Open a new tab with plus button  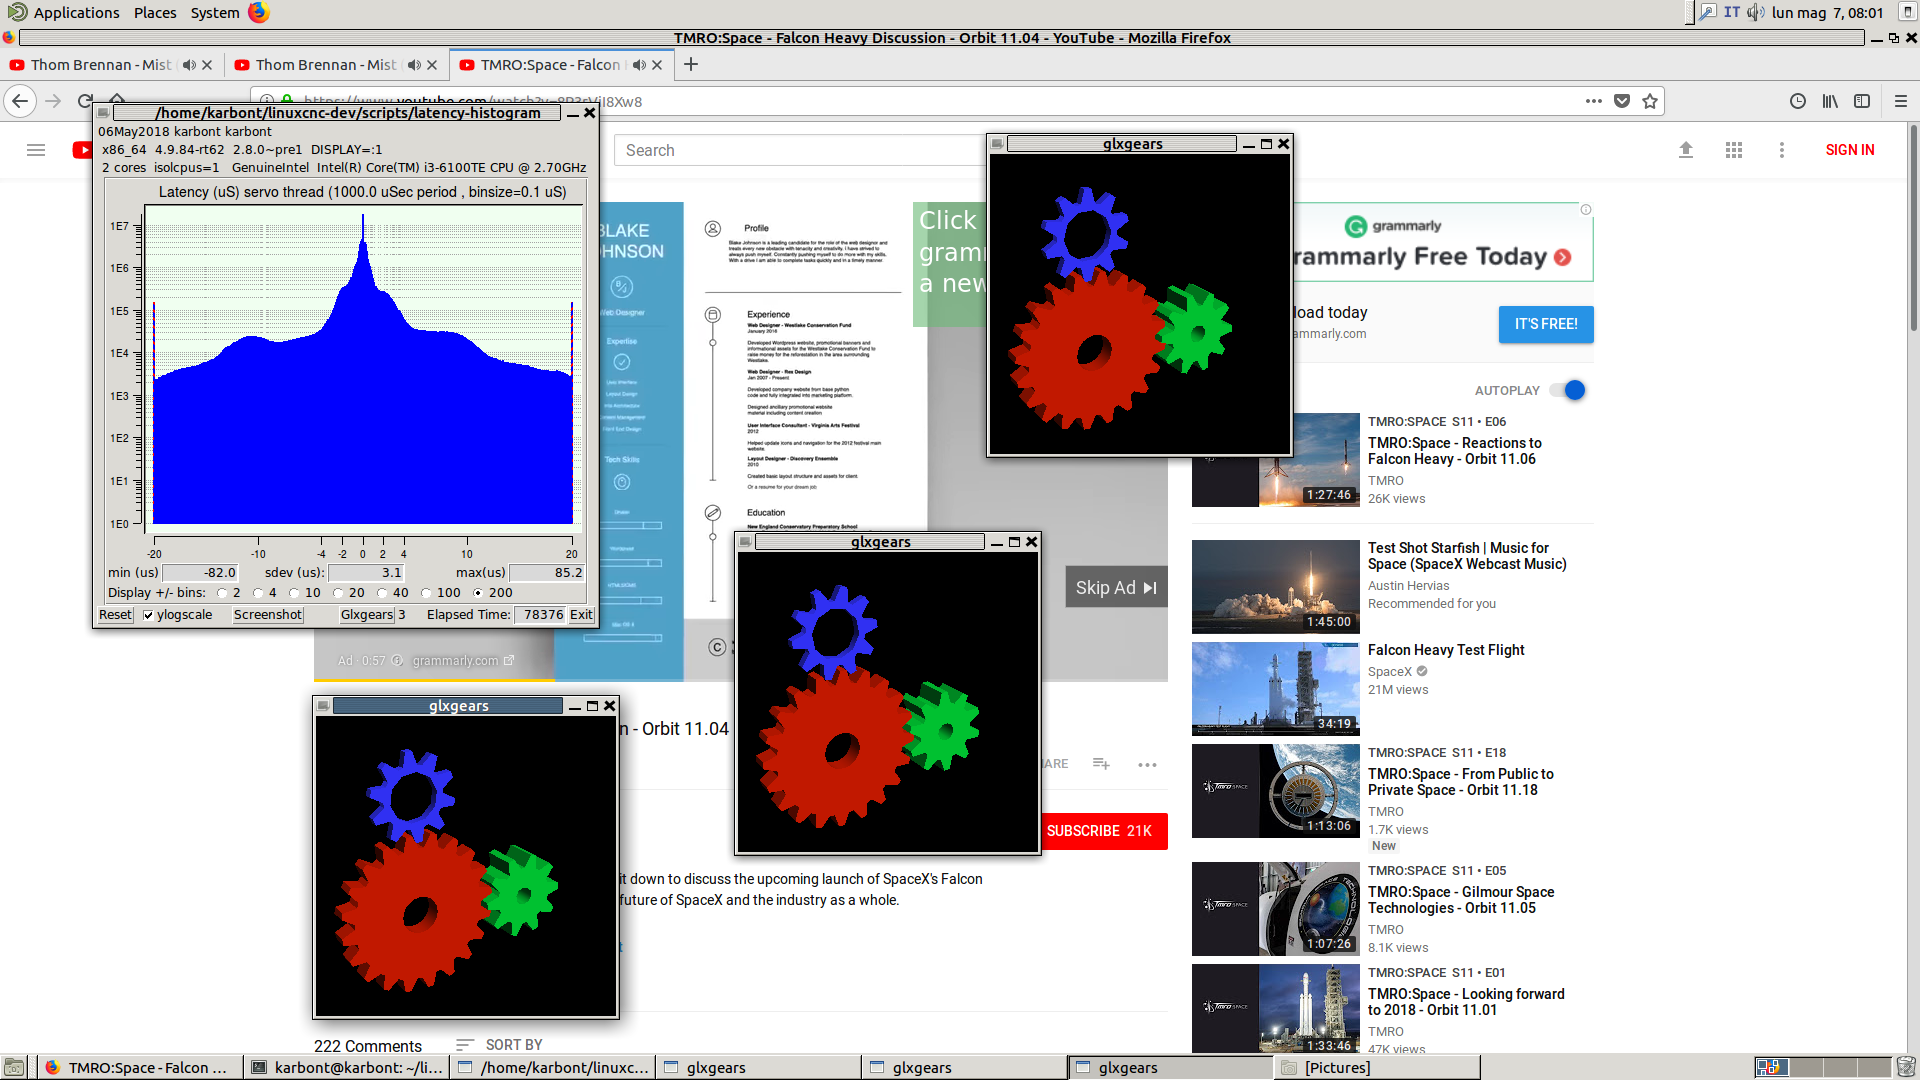tap(691, 64)
